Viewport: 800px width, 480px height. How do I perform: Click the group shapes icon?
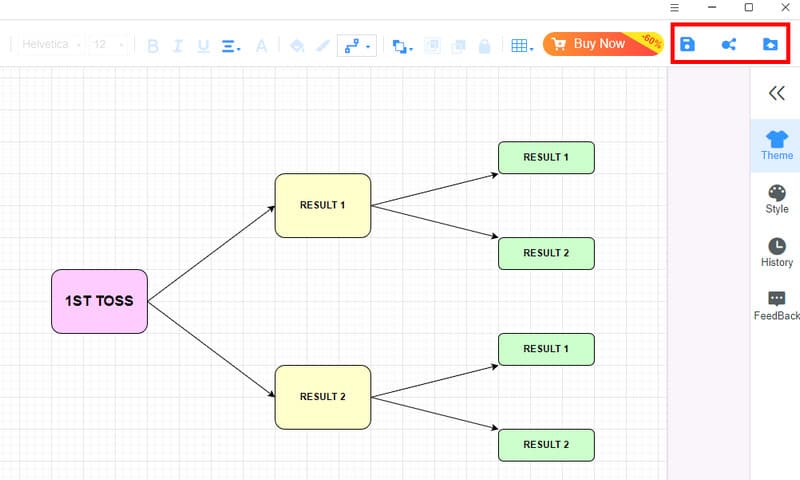pyautogui.click(x=432, y=46)
